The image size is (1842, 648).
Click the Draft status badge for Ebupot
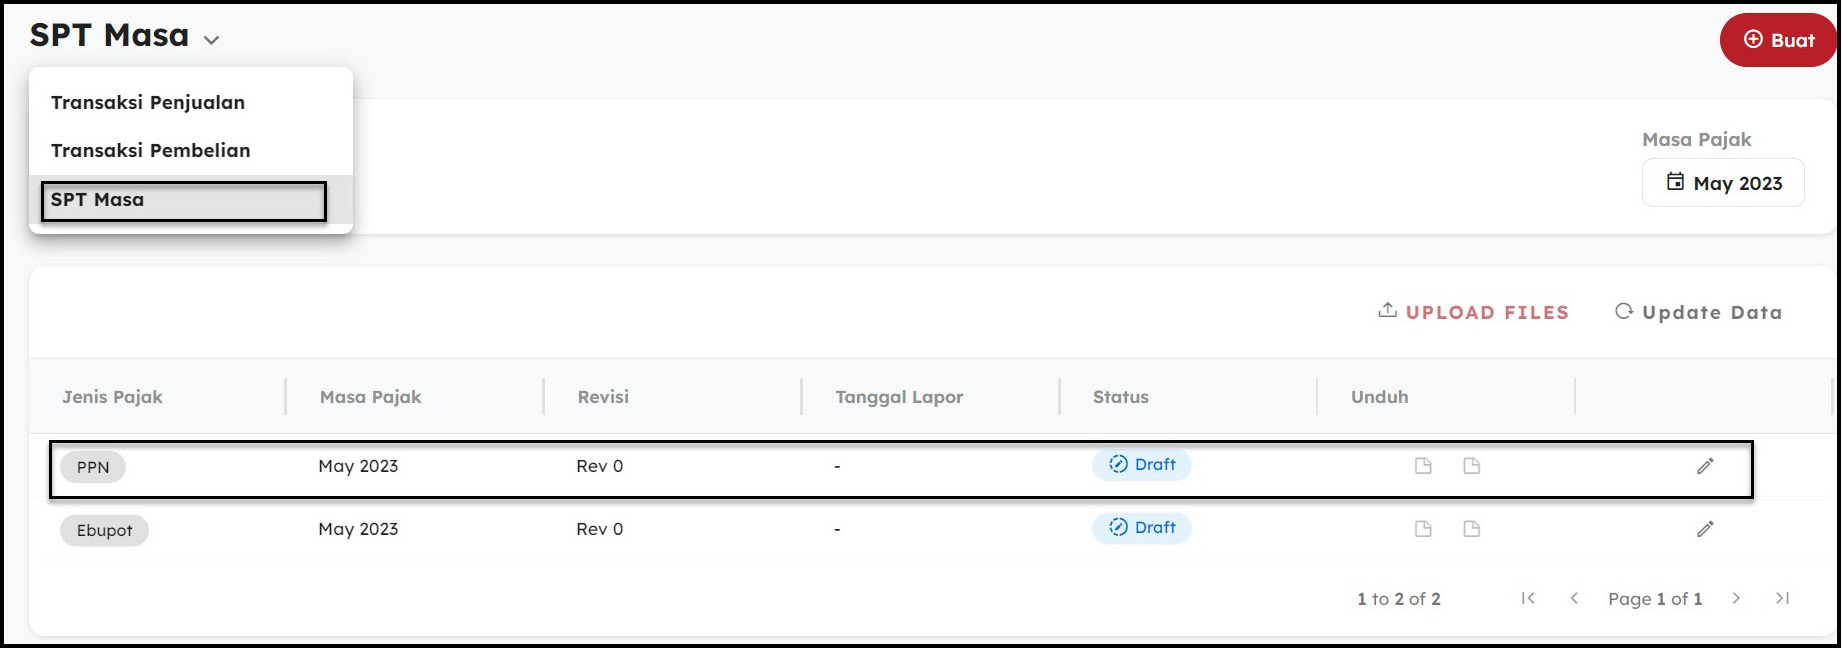1142,528
